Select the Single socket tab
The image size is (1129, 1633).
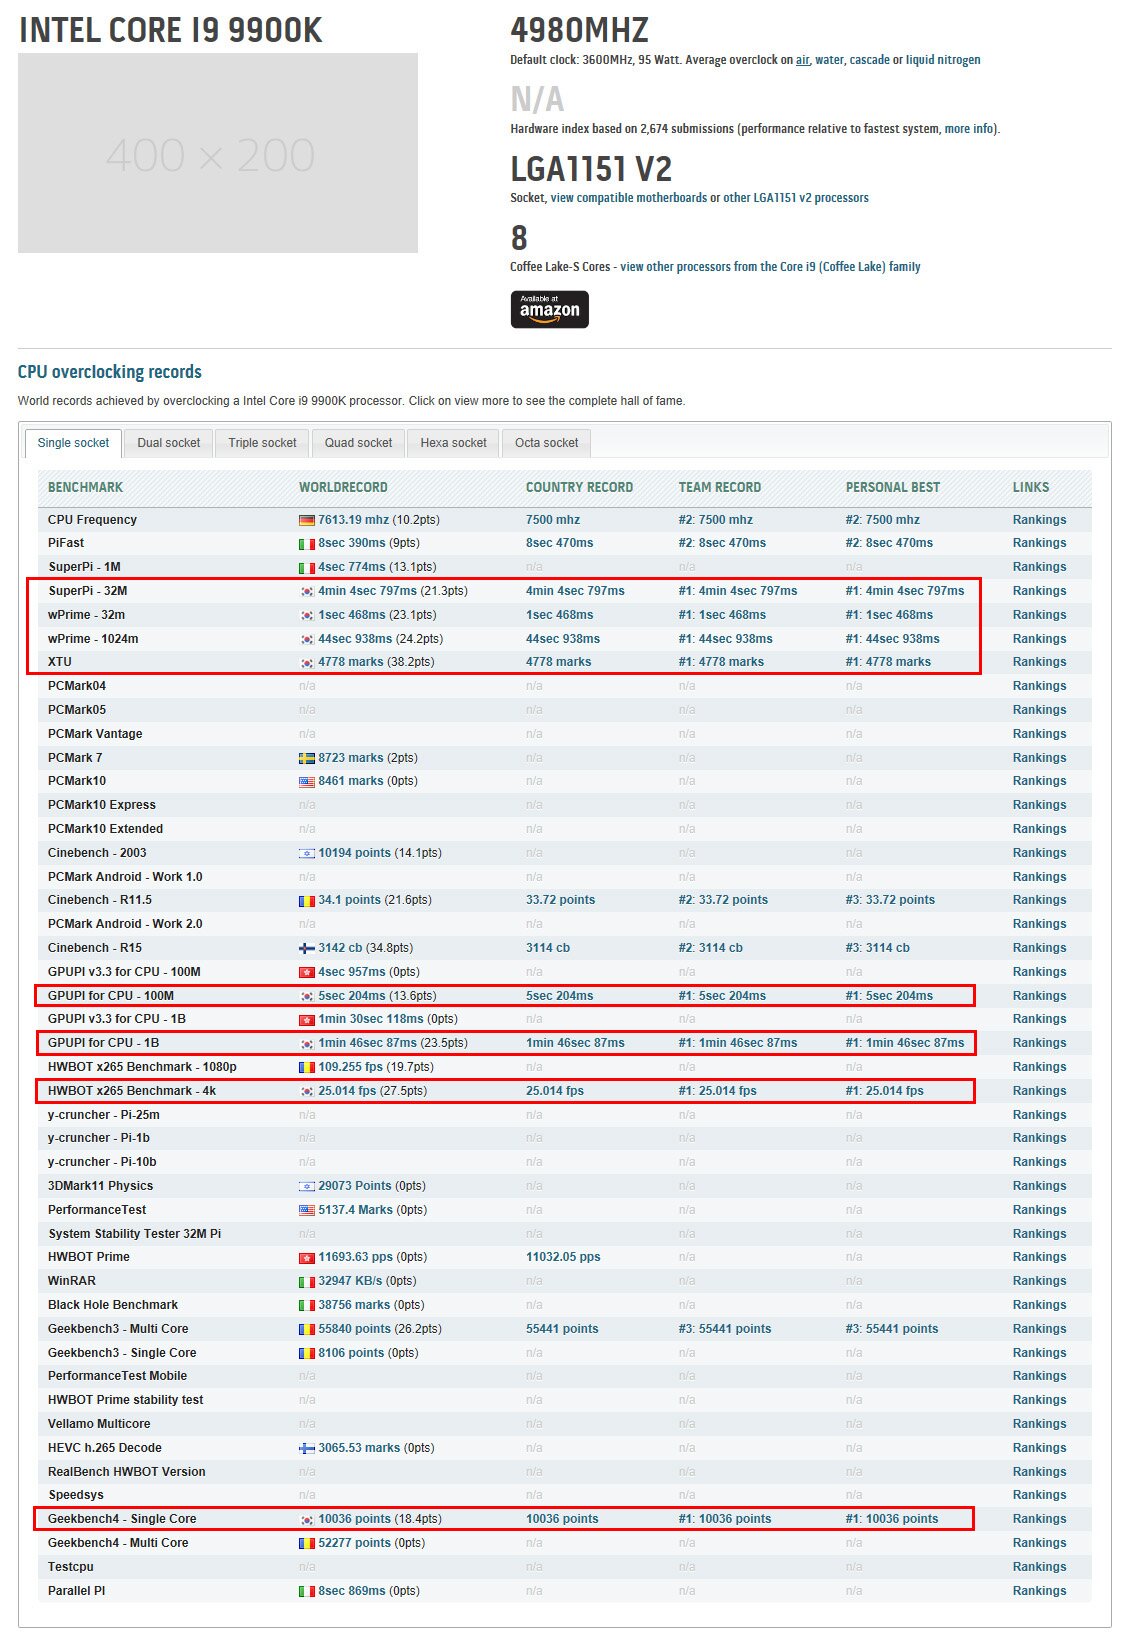pyautogui.click(x=73, y=443)
